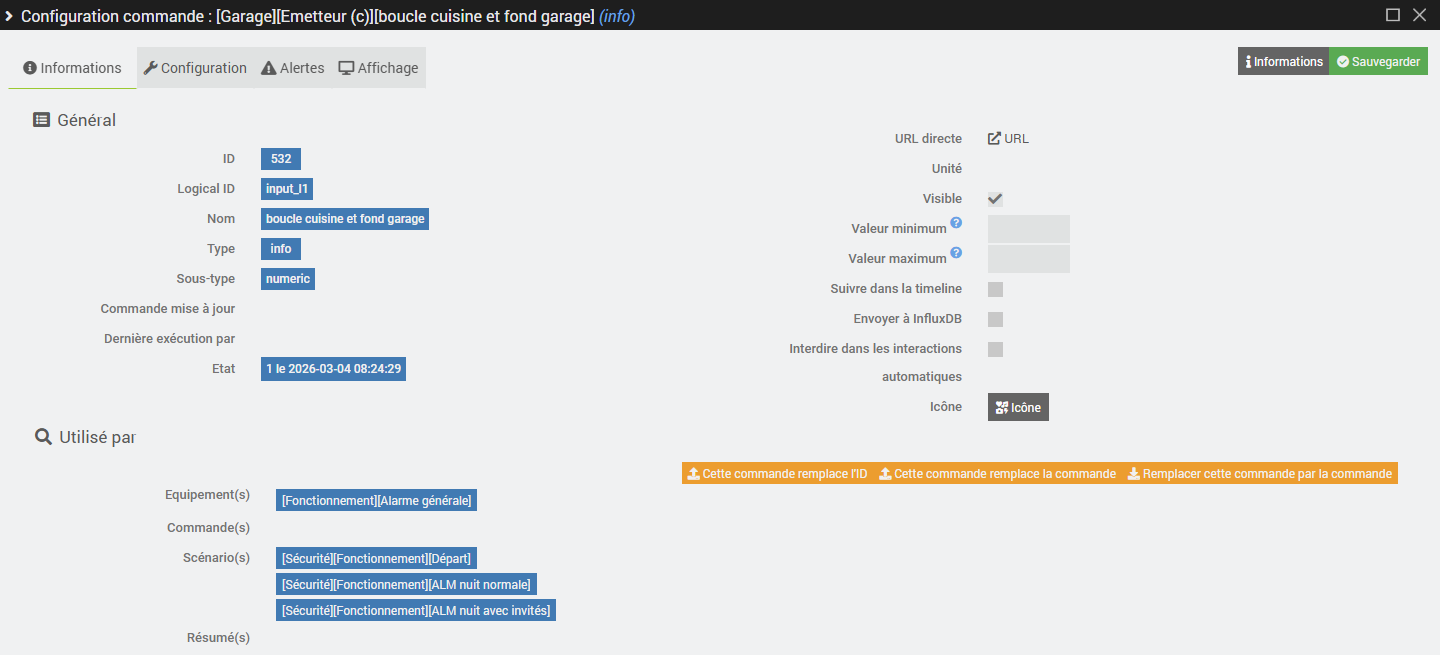The image size is (1440, 655).
Task: Click the collapse arrow in title bar
Action: pyautogui.click(x=9, y=16)
